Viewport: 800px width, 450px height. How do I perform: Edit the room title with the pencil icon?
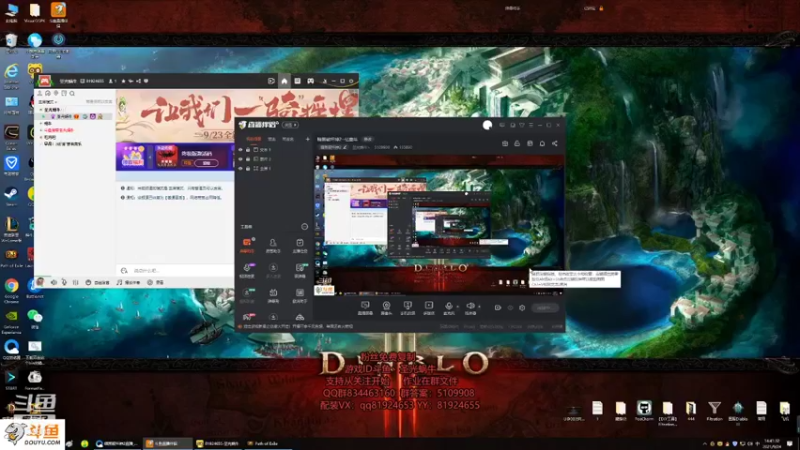click(345, 147)
